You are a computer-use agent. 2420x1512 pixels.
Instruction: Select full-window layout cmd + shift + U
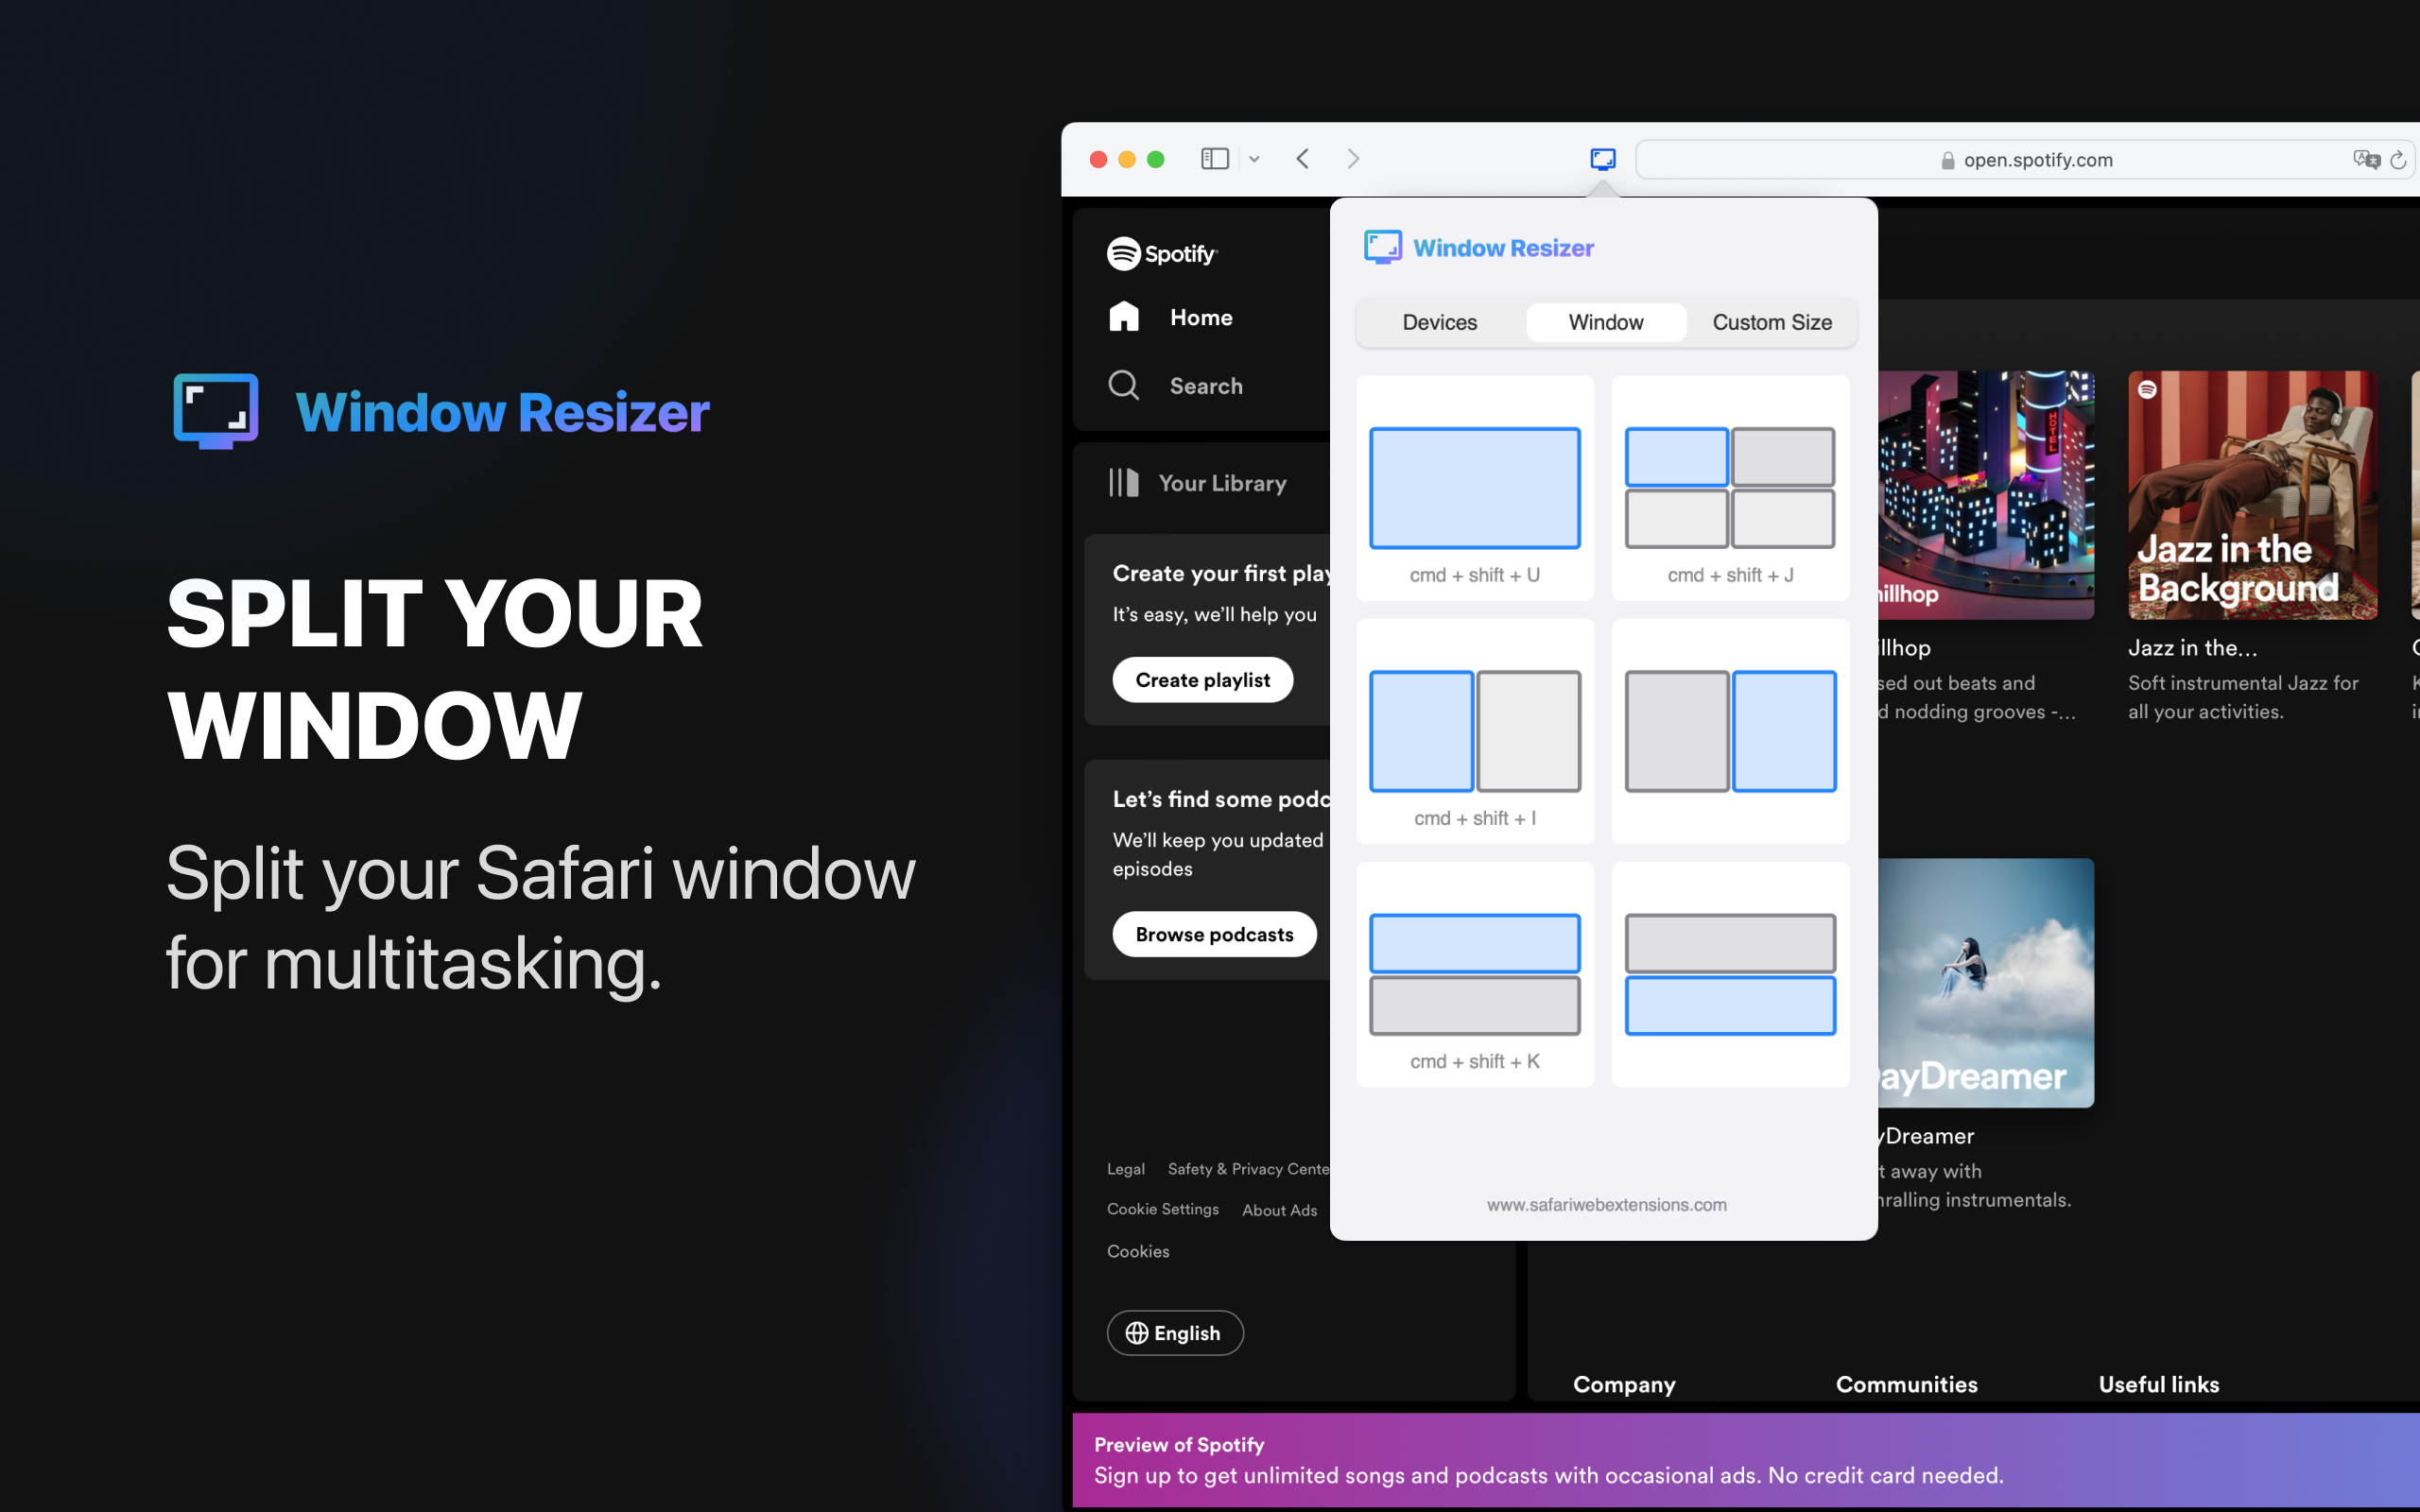[x=1475, y=488]
